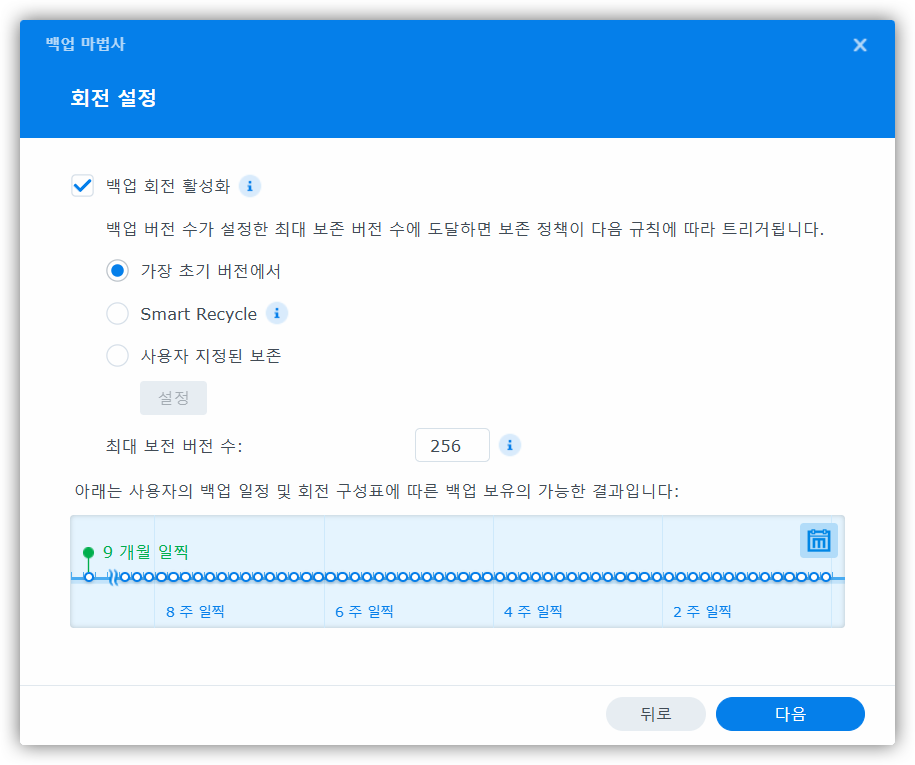Toggle the 백업 회전 활성화 checkbox

[x=83, y=186]
